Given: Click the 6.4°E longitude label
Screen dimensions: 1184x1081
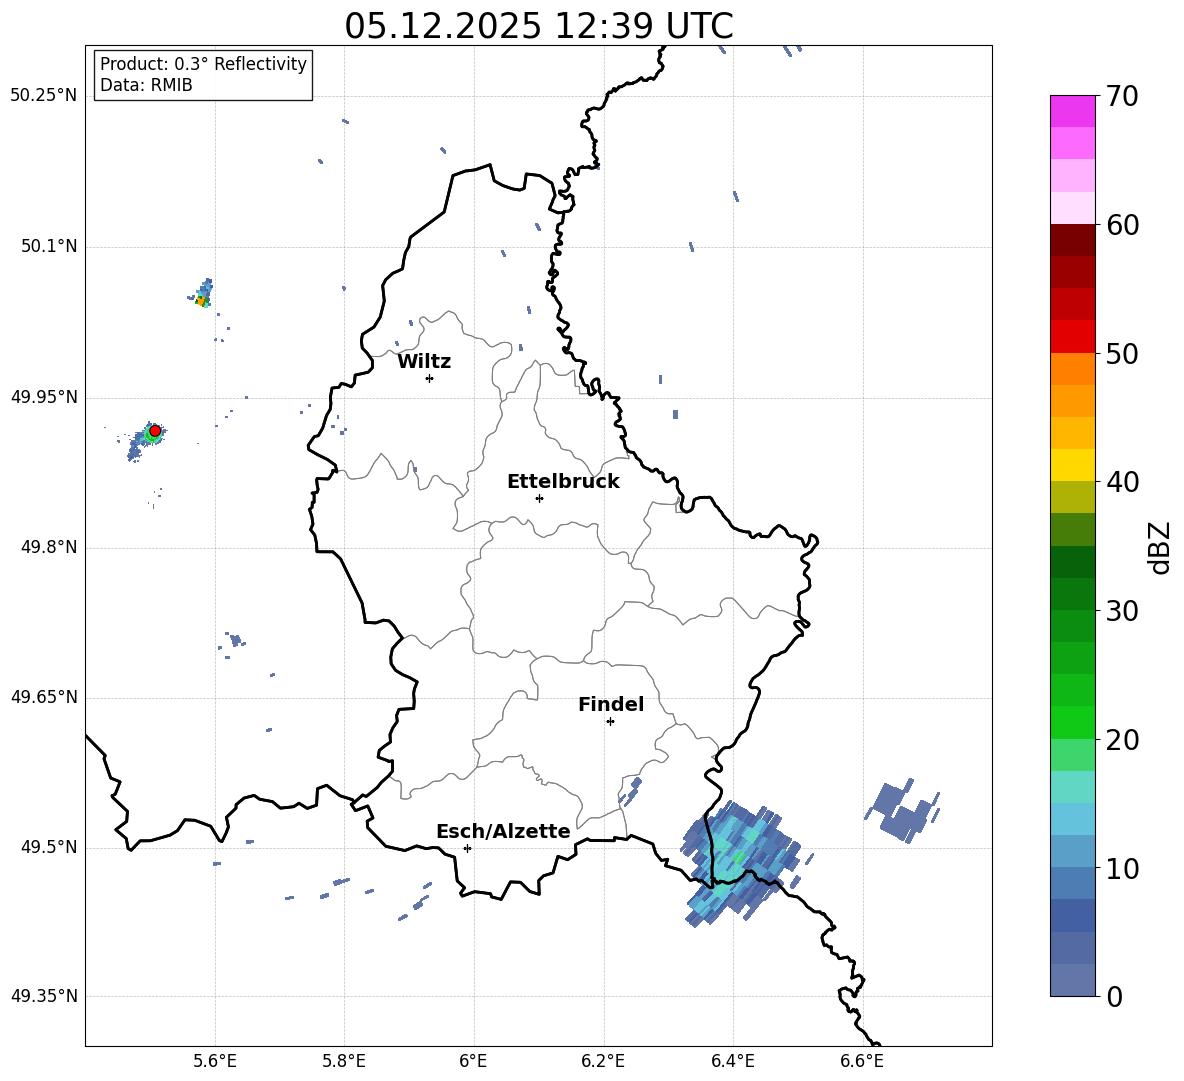Looking at the screenshot, I should [x=732, y=1061].
